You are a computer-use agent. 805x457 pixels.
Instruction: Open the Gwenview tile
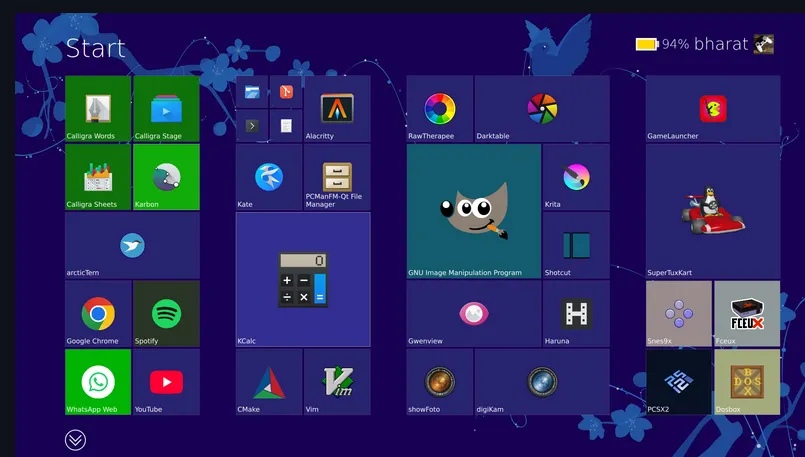(x=474, y=313)
